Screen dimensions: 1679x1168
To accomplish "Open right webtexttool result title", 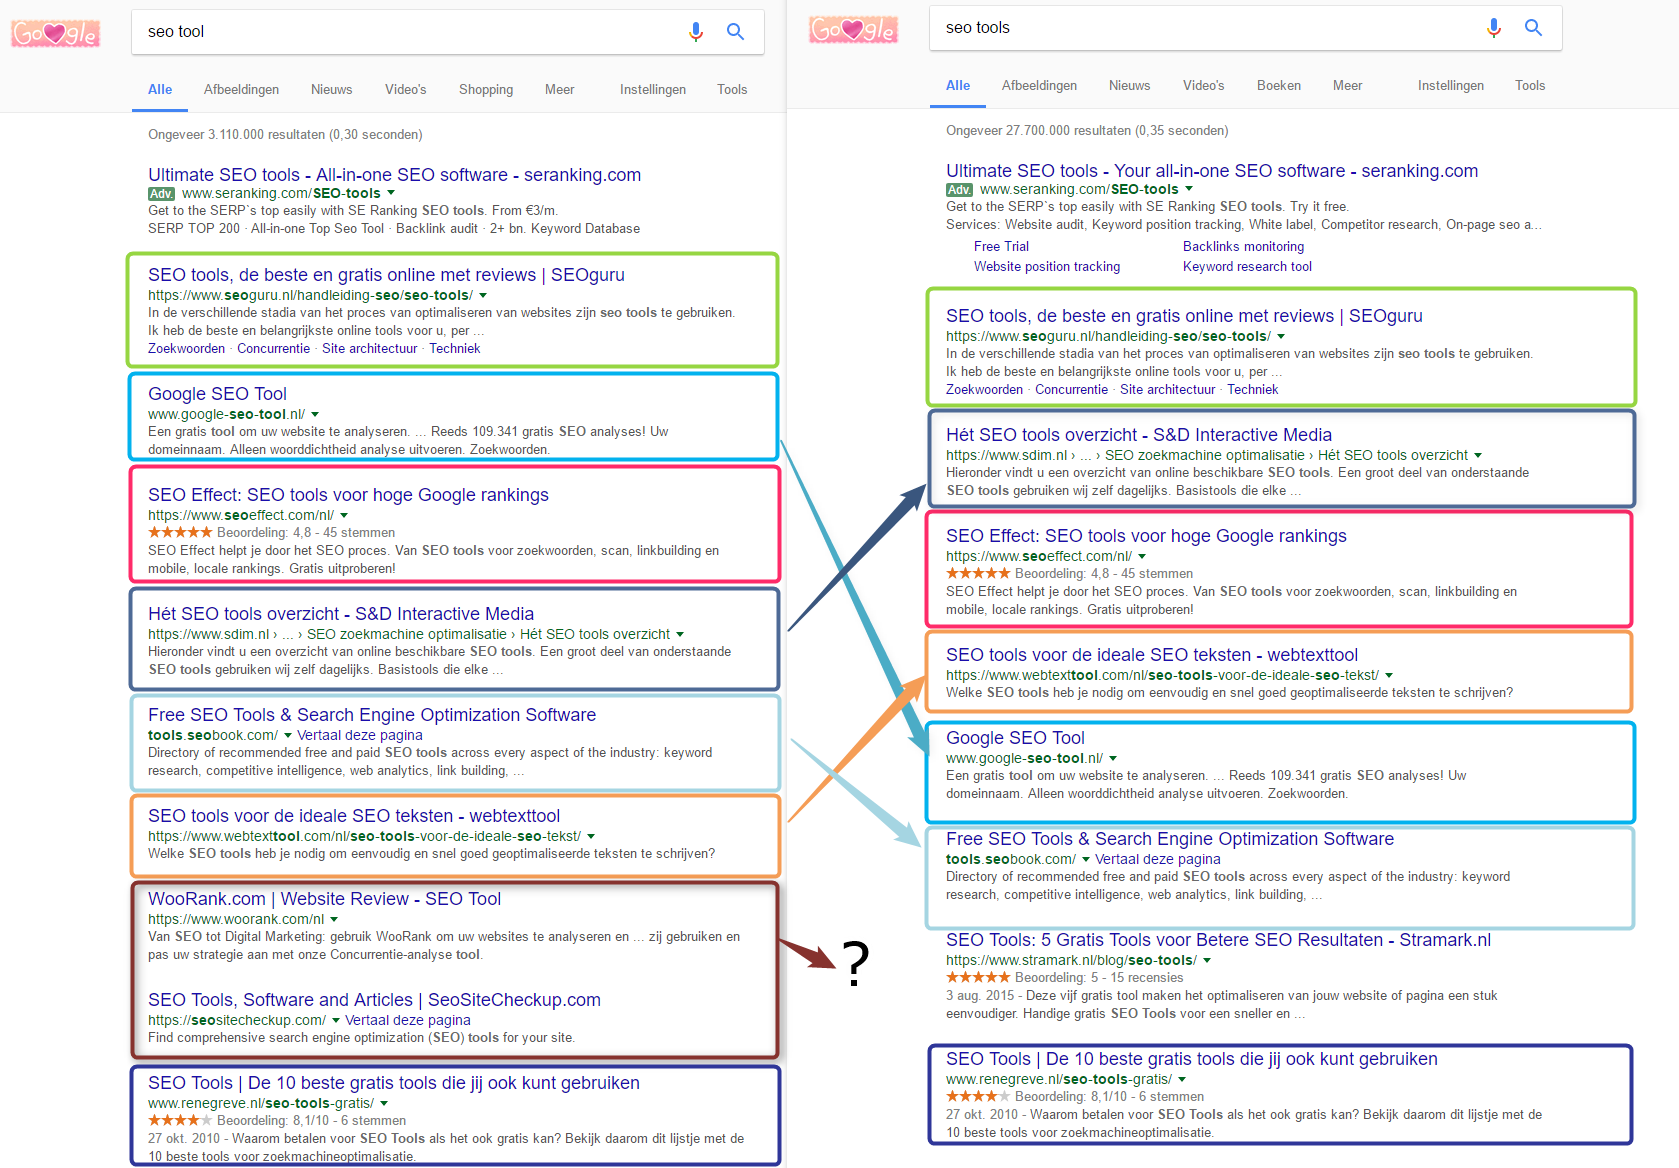I will pyautogui.click(x=1152, y=655).
